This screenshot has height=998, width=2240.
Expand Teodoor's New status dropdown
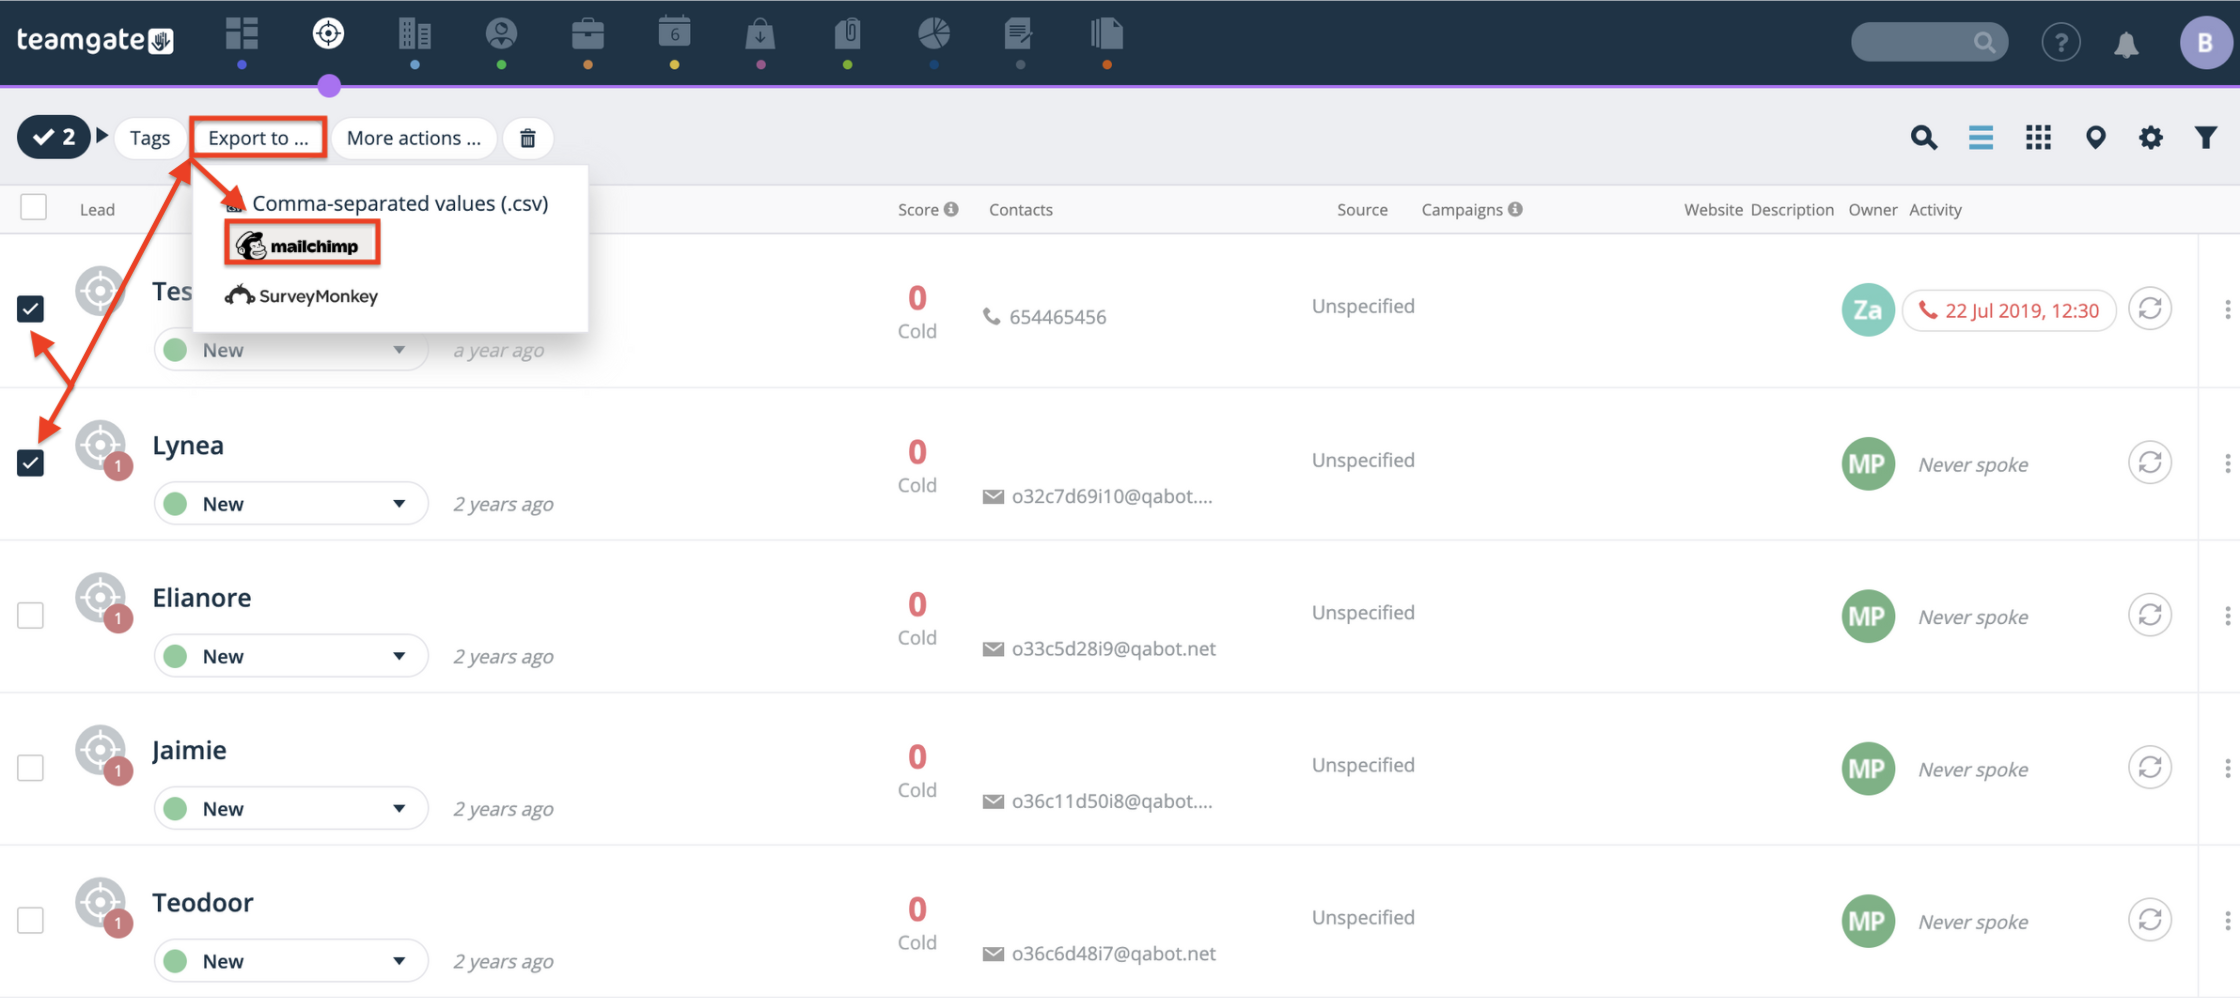(292, 961)
